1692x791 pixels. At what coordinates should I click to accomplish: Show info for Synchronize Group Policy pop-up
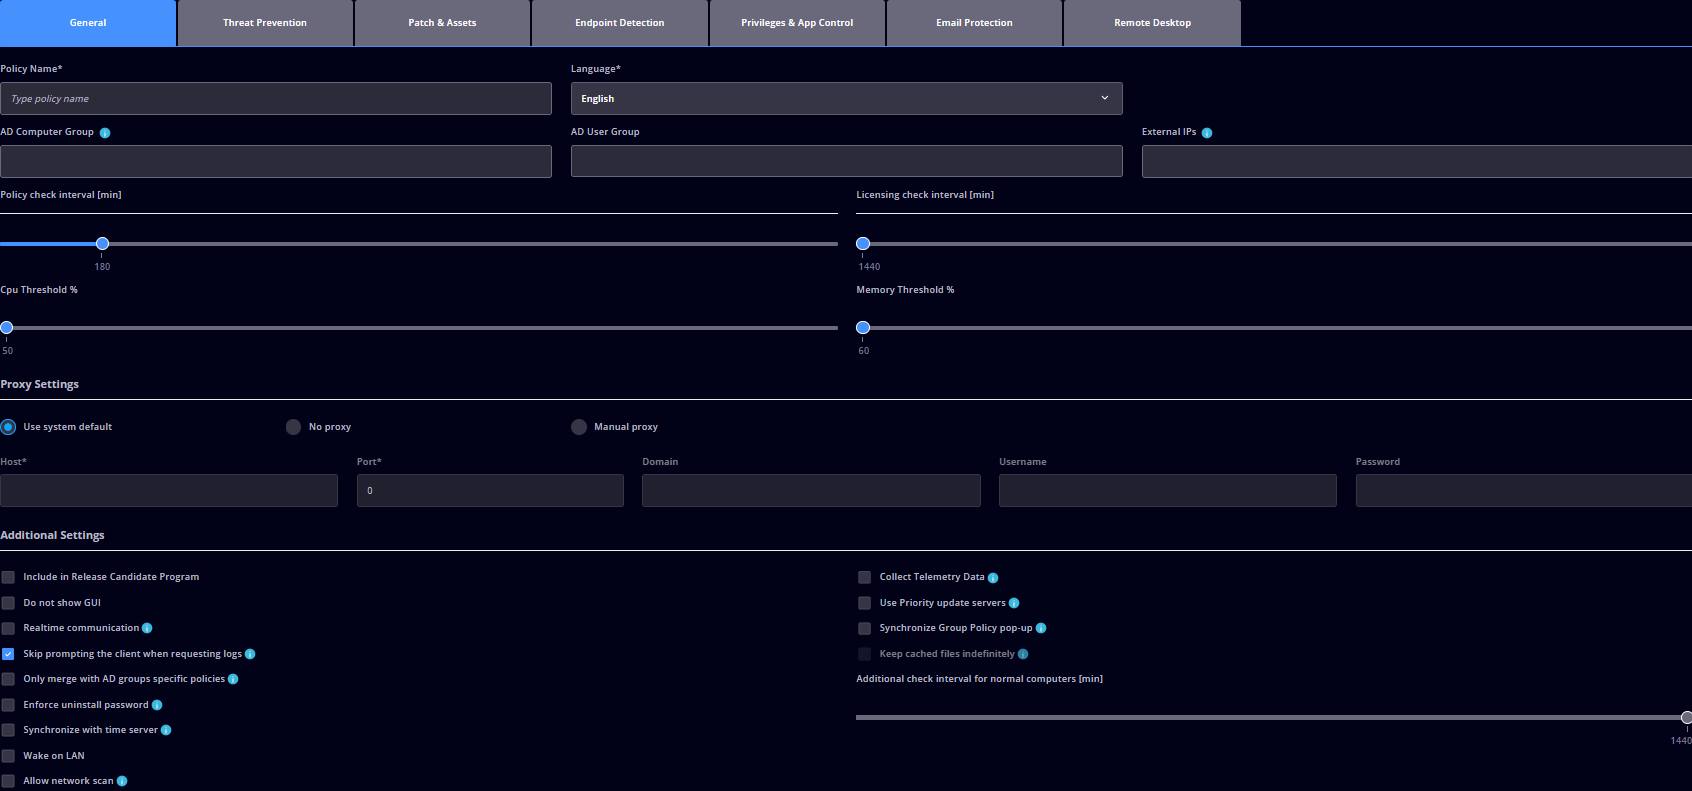1041,628
